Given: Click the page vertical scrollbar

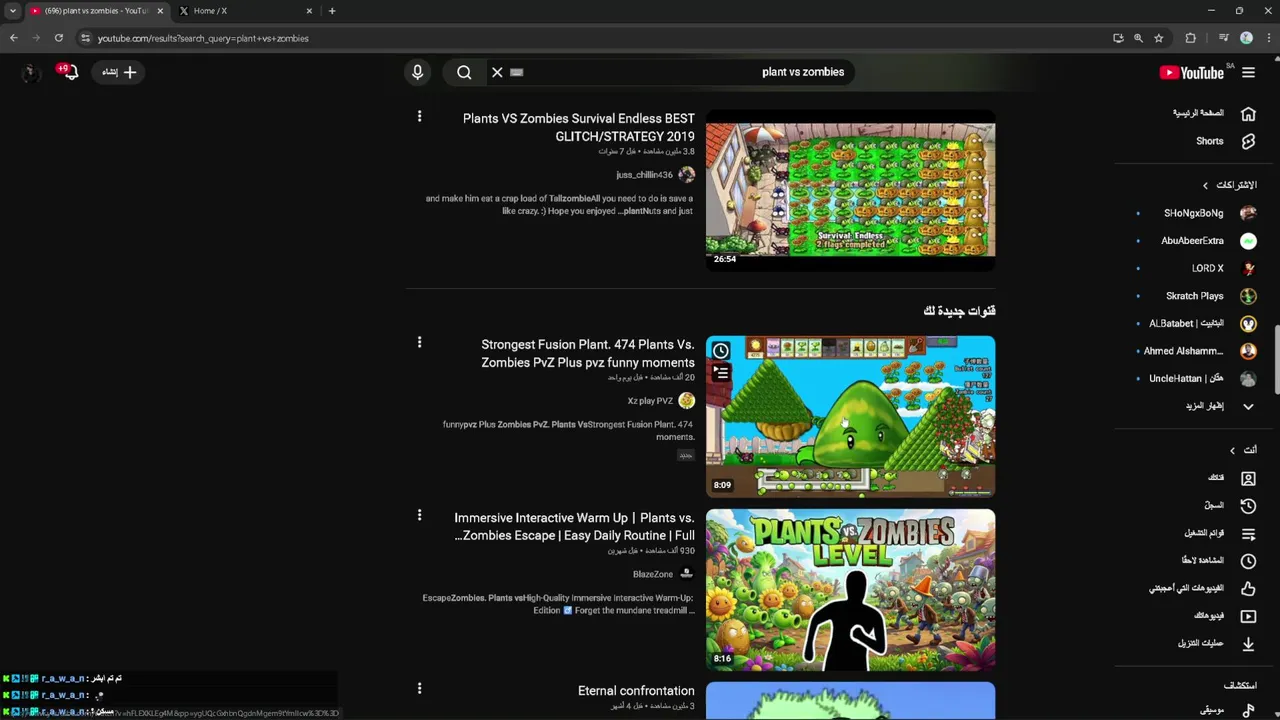Looking at the screenshot, I should 1276,360.
